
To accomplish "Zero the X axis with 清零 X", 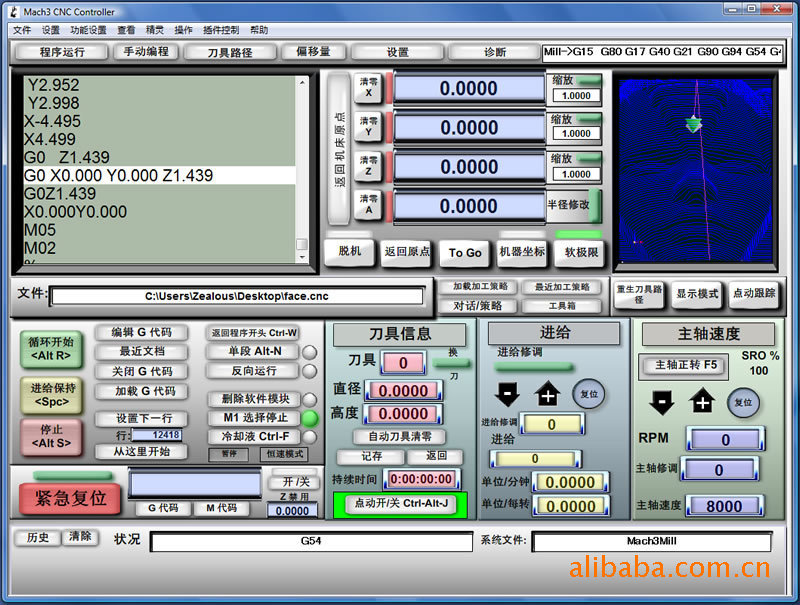I will point(368,88).
